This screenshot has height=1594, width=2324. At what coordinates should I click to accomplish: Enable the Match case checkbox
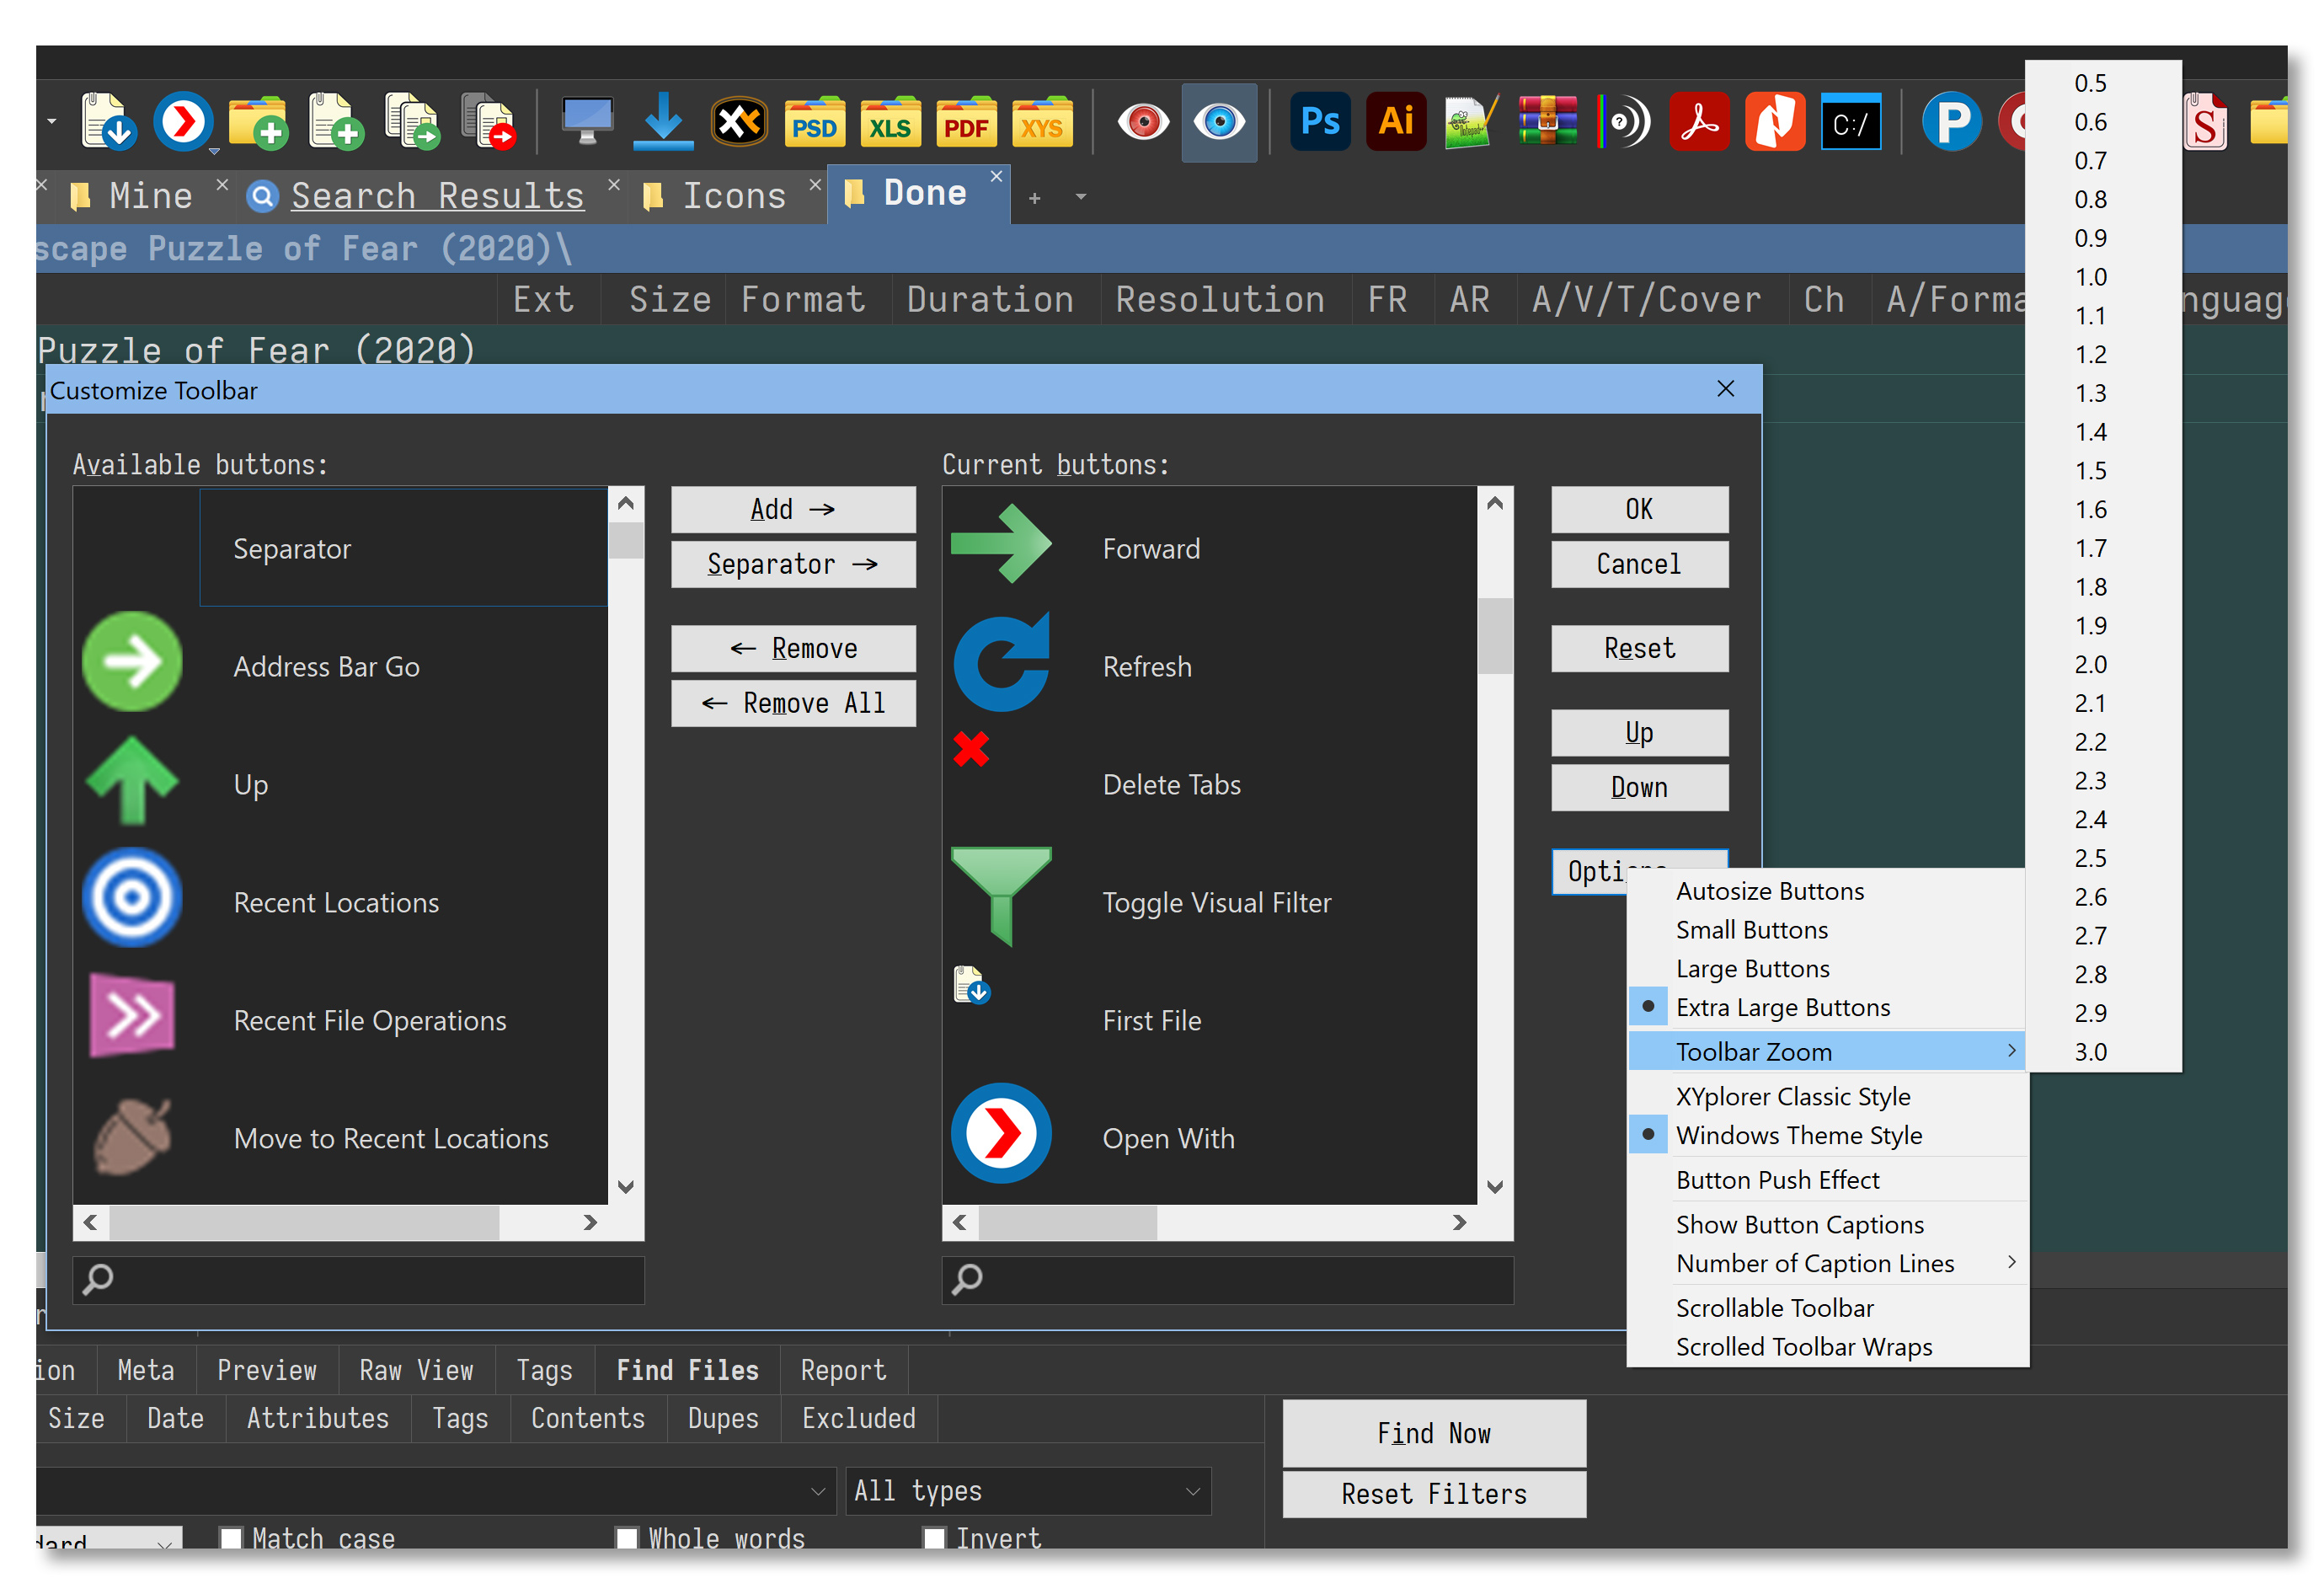[231, 1537]
